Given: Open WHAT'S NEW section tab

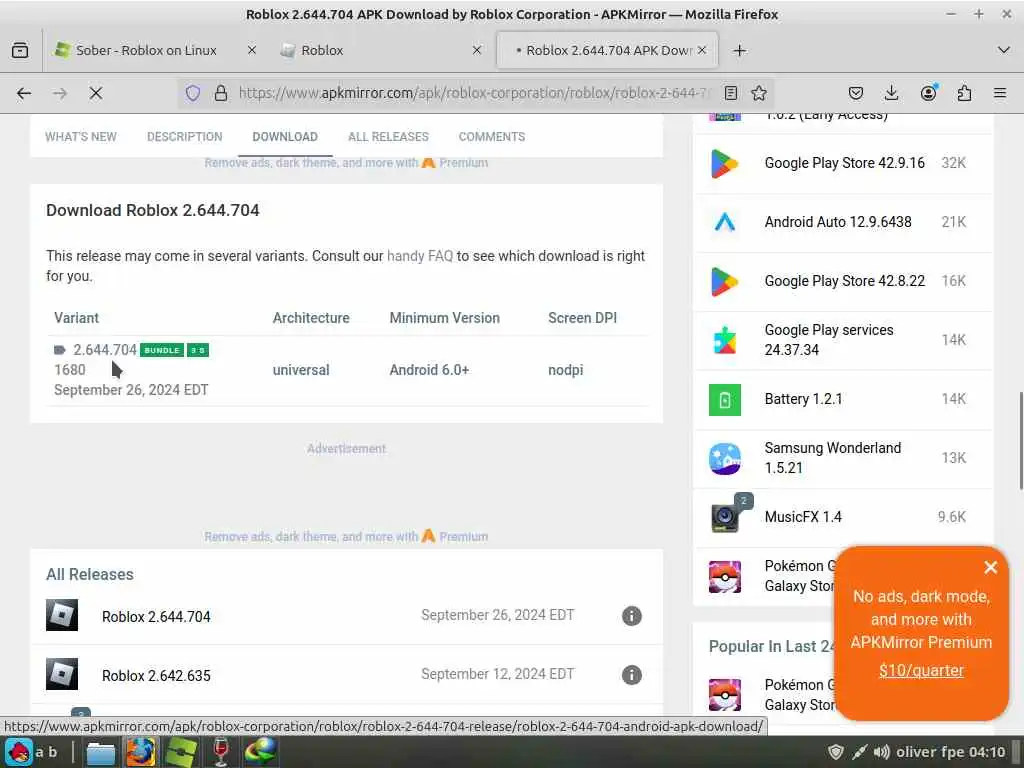Looking at the screenshot, I should point(81,136).
